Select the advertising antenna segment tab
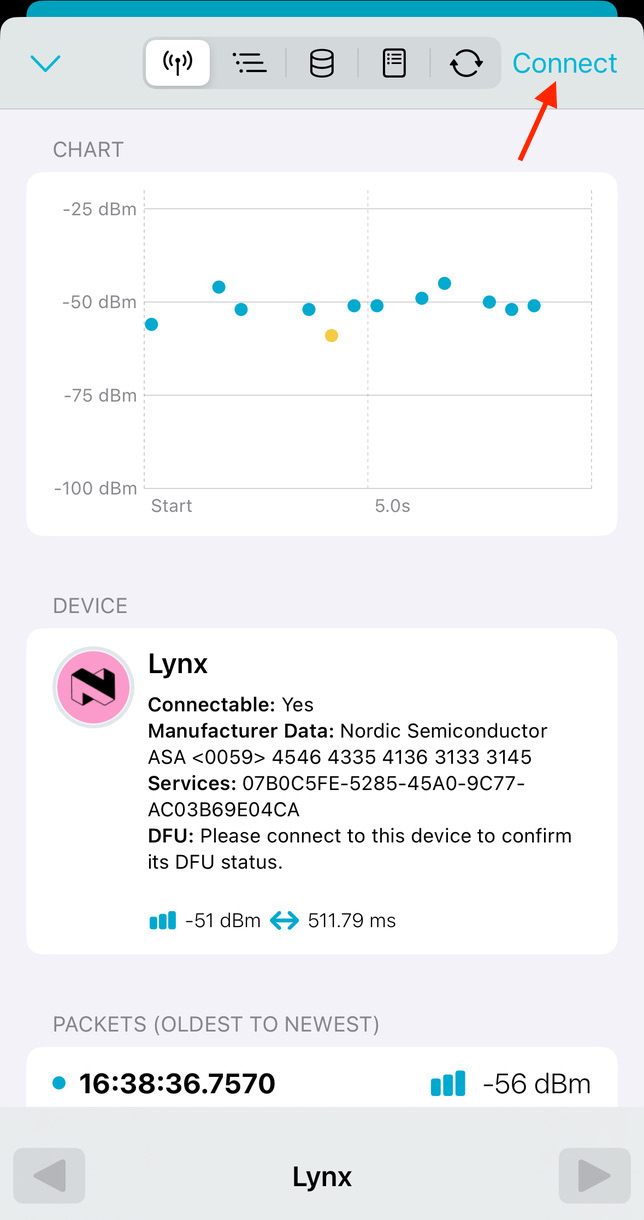644x1220 pixels. pyautogui.click(x=177, y=64)
